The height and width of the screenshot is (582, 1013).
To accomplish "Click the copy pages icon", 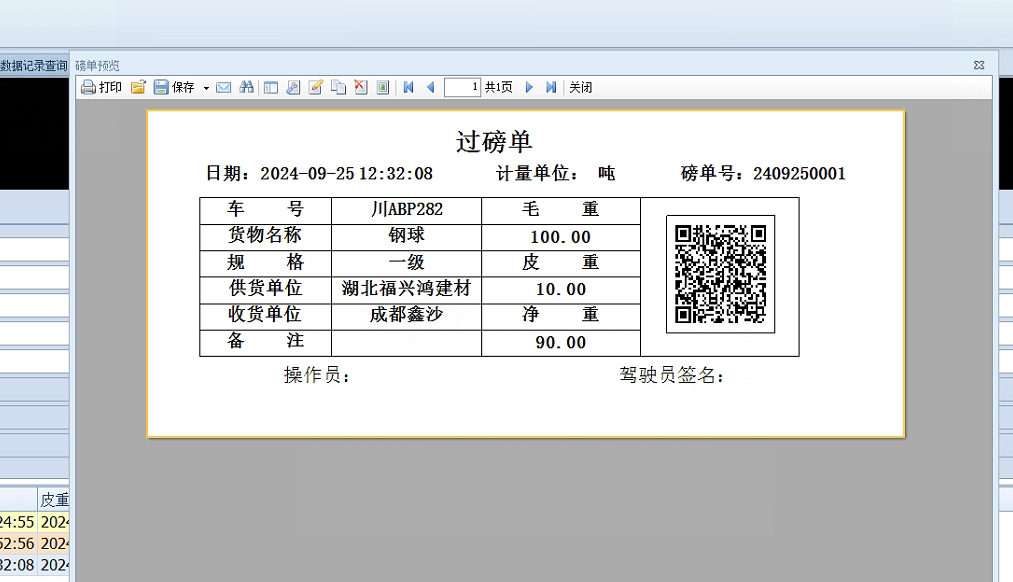I will point(339,88).
